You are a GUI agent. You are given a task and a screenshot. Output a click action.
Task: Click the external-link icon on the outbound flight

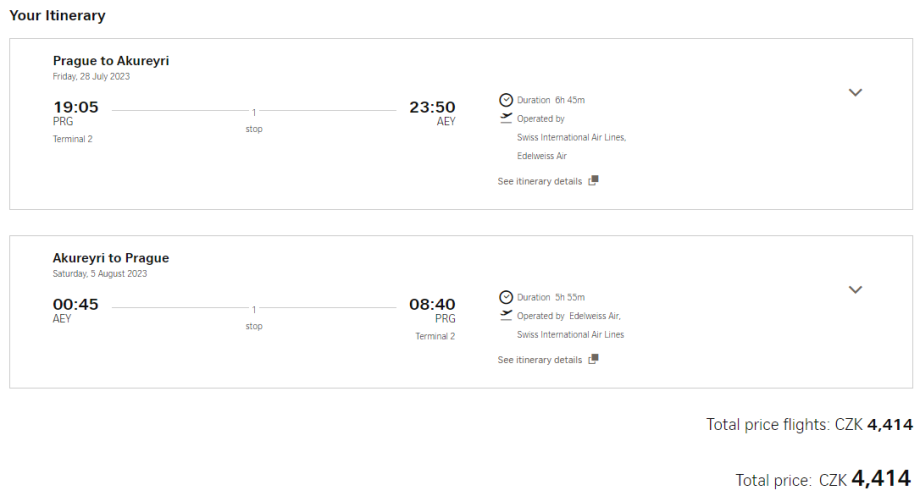click(593, 181)
